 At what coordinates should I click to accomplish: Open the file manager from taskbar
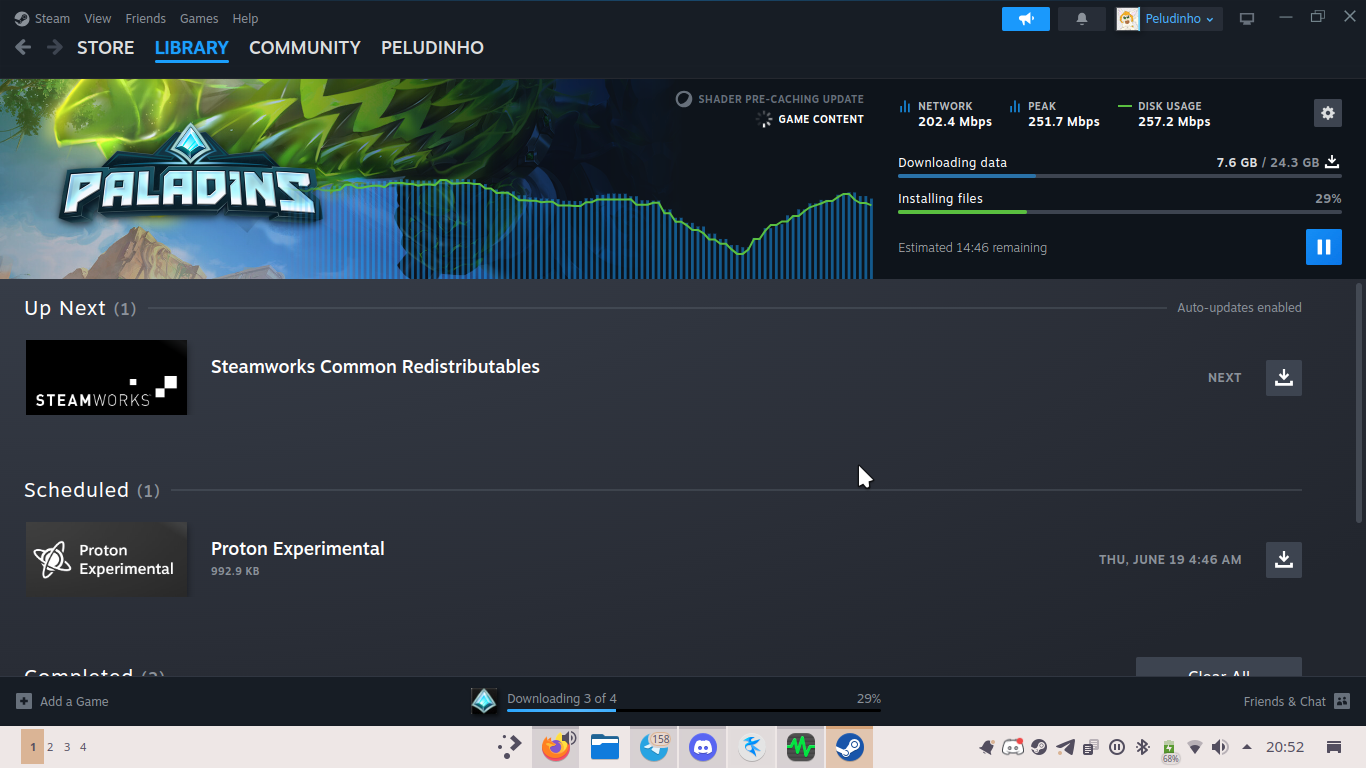605,747
